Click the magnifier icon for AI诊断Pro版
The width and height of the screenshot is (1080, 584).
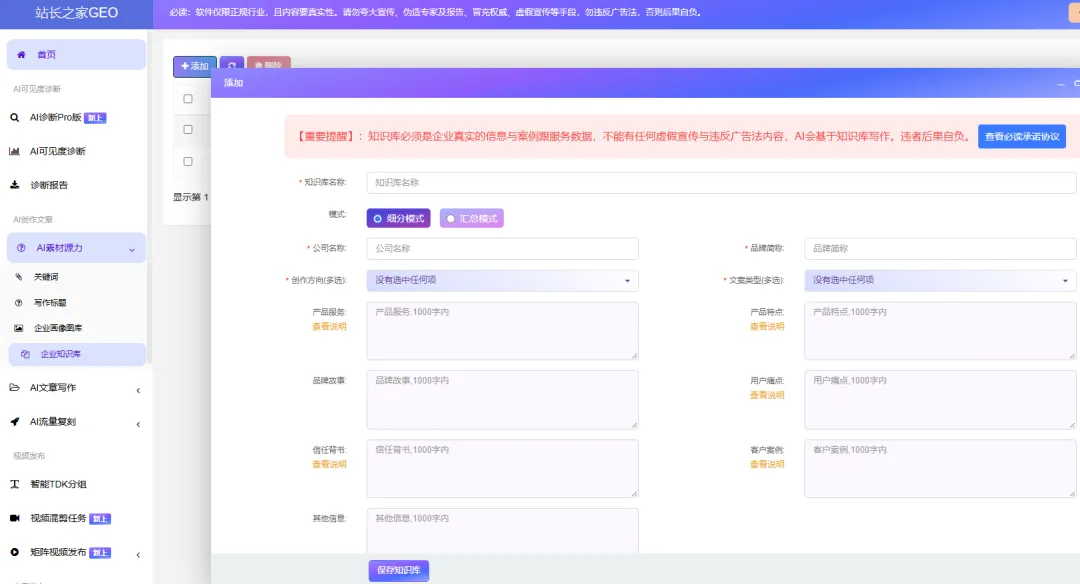[14, 118]
